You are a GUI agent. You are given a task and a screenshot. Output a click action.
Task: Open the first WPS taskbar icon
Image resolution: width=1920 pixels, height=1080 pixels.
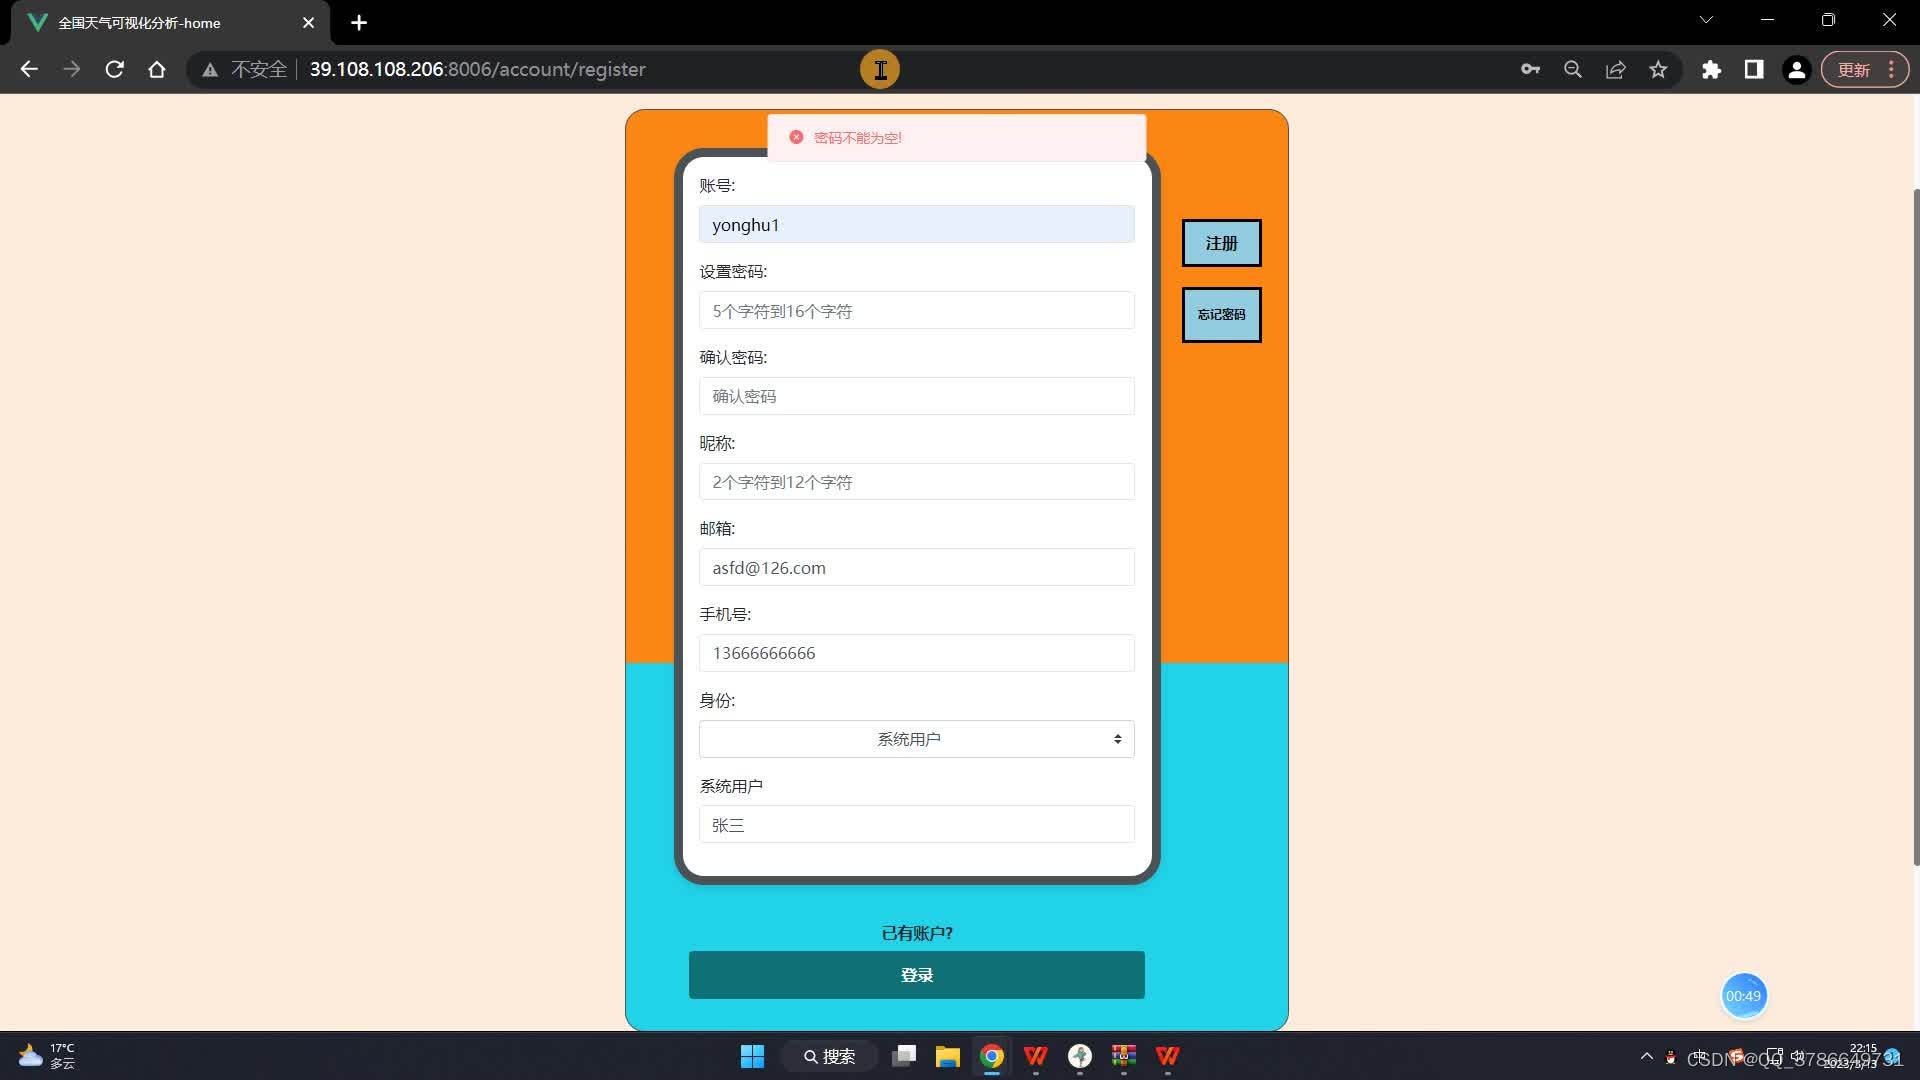point(1036,1056)
